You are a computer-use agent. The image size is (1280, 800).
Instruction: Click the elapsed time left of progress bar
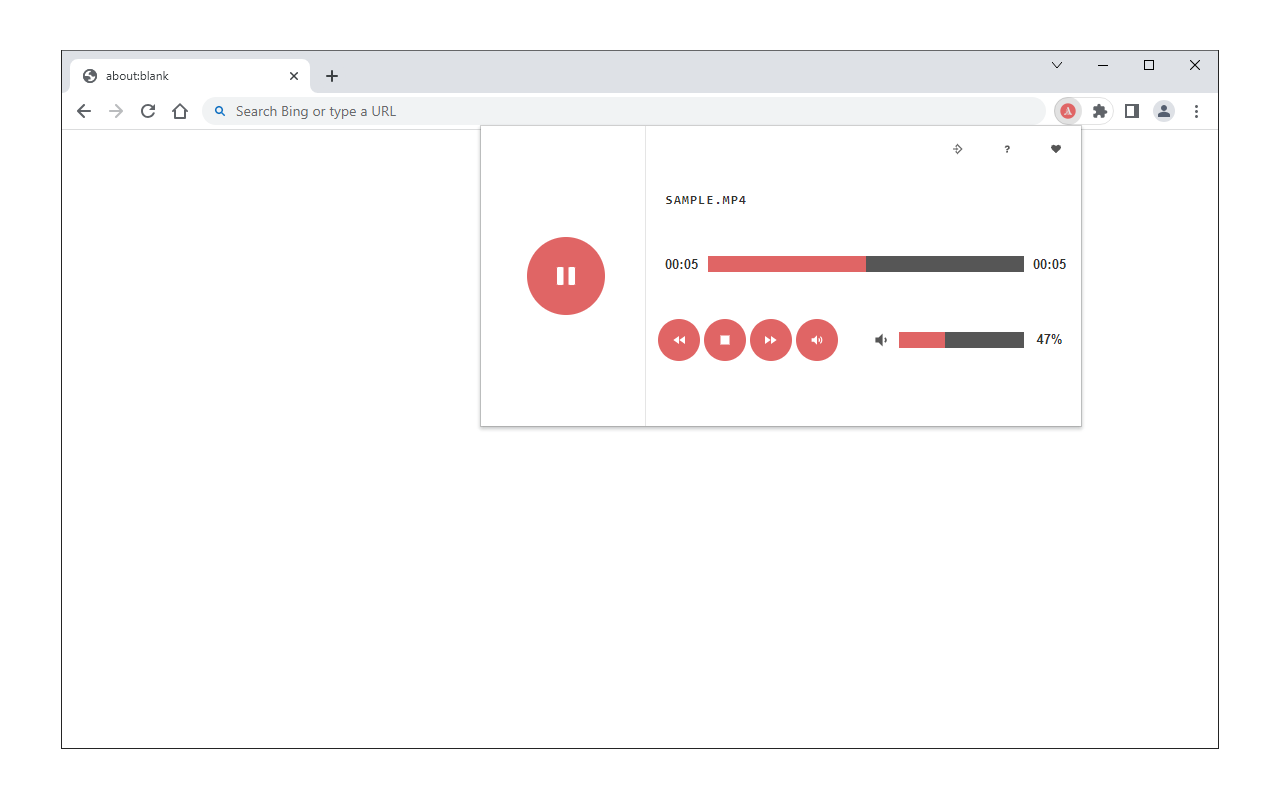coord(682,265)
